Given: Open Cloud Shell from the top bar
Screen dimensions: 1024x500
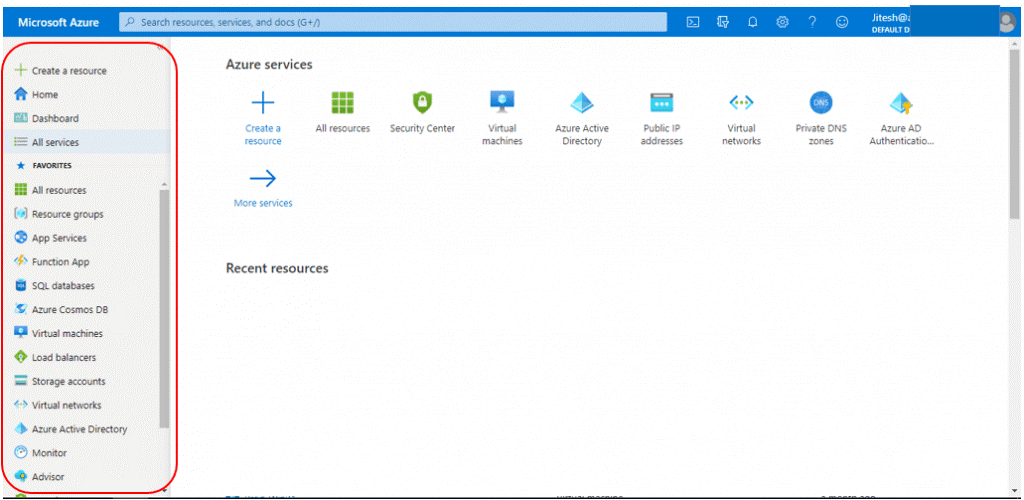Looking at the screenshot, I should pos(693,22).
